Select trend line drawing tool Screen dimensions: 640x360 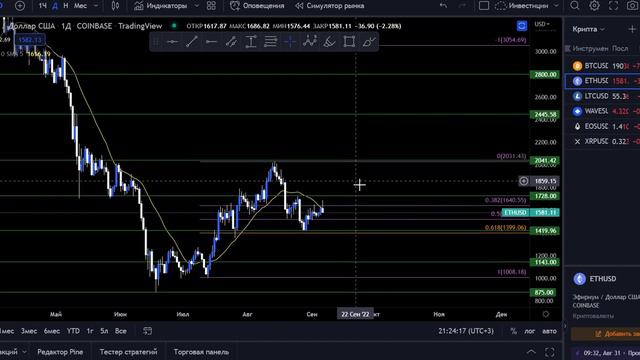[x=192, y=42]
